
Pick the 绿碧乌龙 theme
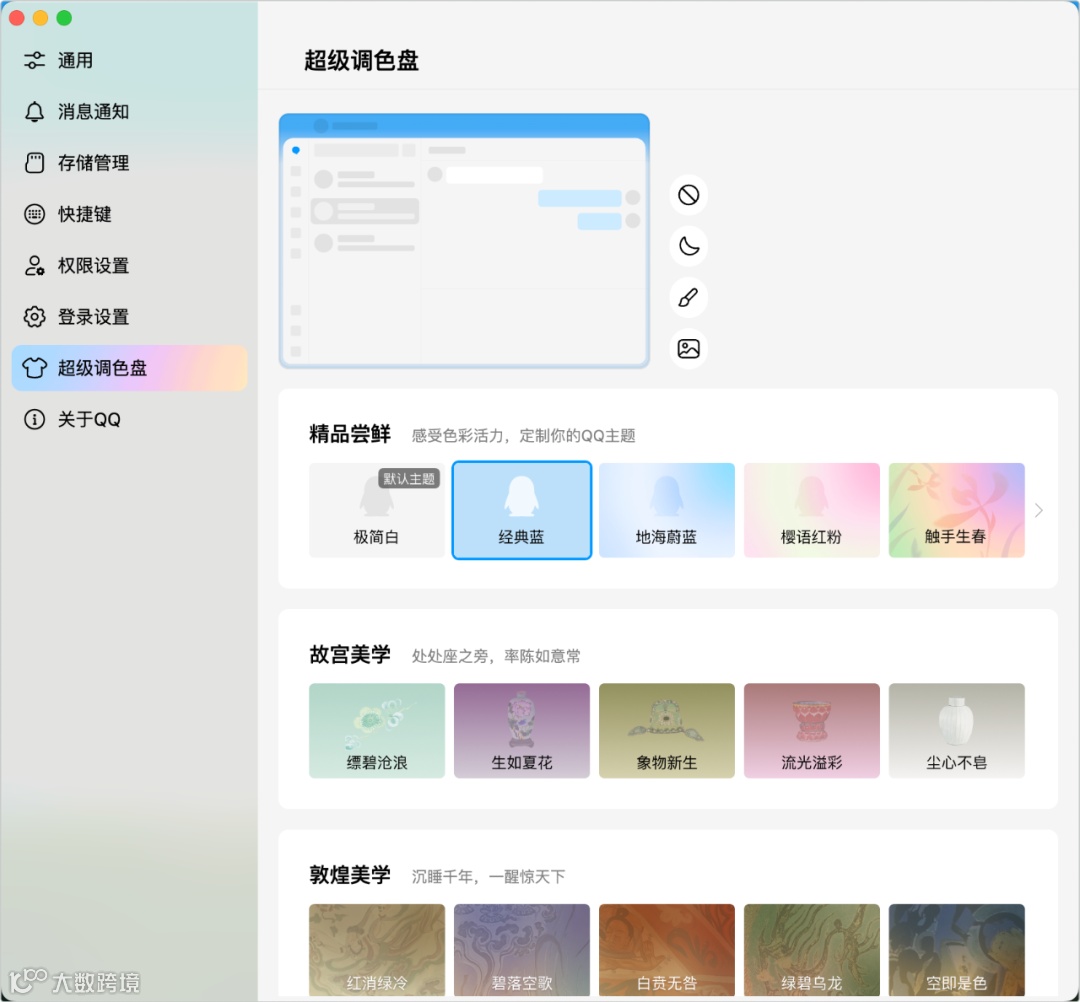coord(811,950)
